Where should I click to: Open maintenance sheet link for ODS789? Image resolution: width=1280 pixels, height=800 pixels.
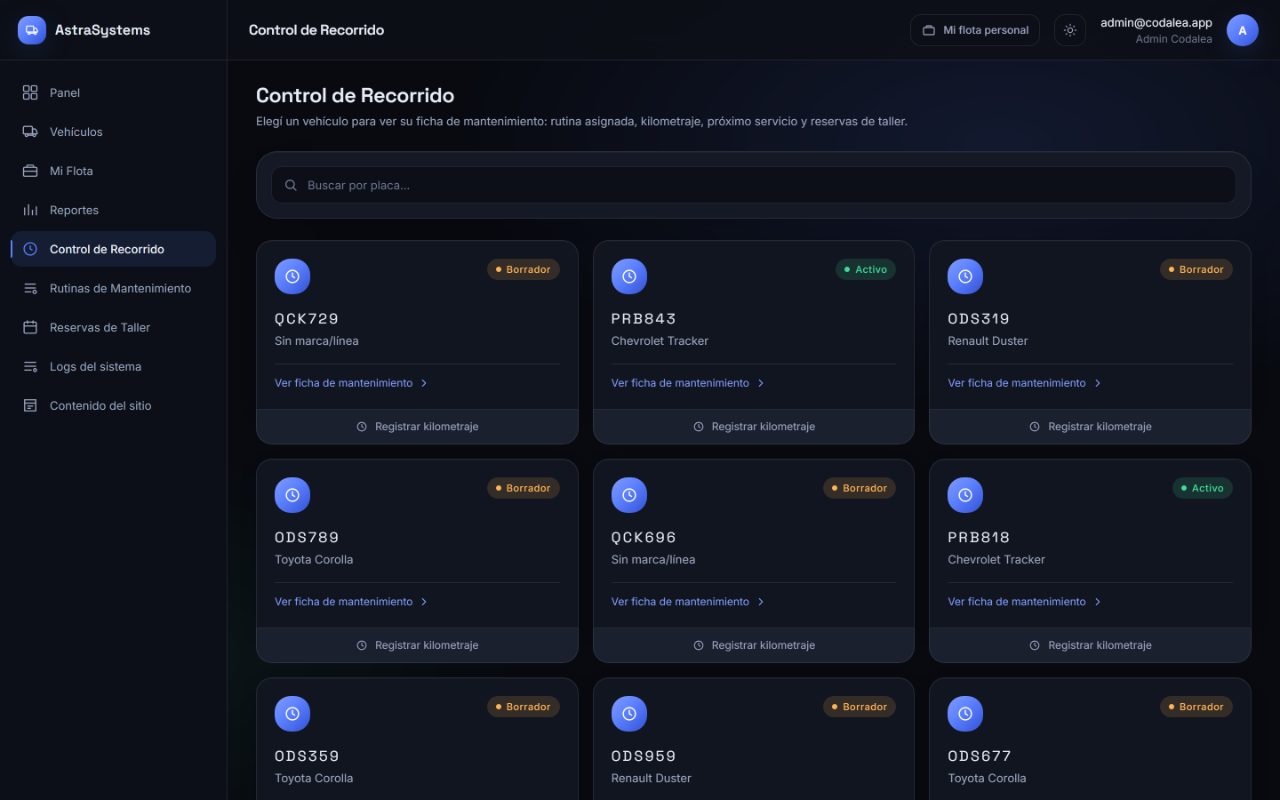[x=351, y=602]
